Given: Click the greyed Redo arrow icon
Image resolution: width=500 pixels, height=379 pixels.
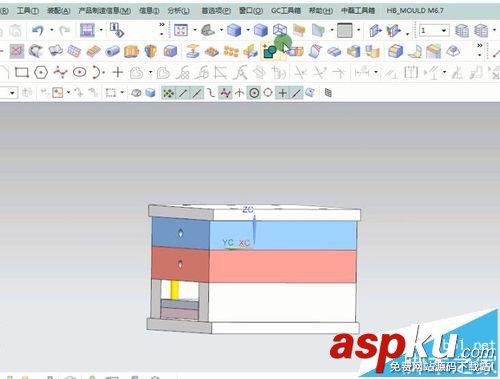Looking at the screenshot, I should click(65, 31).
